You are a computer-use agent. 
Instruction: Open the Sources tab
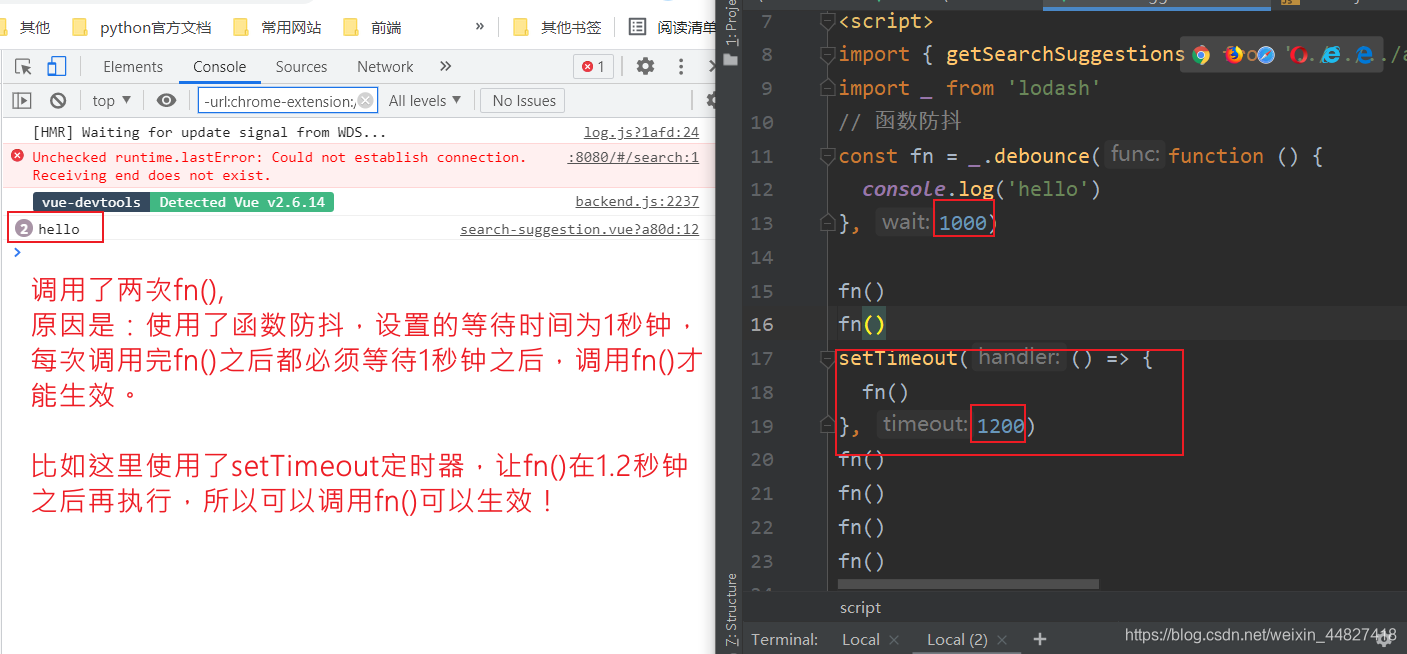301,67
